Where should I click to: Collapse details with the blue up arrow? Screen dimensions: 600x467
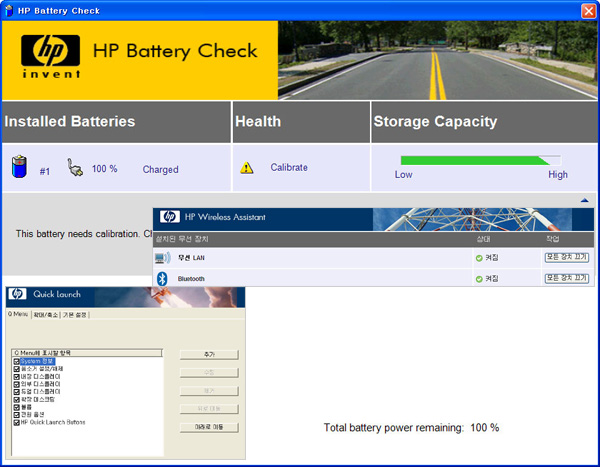pyautogui.click(x=584, y=200)
